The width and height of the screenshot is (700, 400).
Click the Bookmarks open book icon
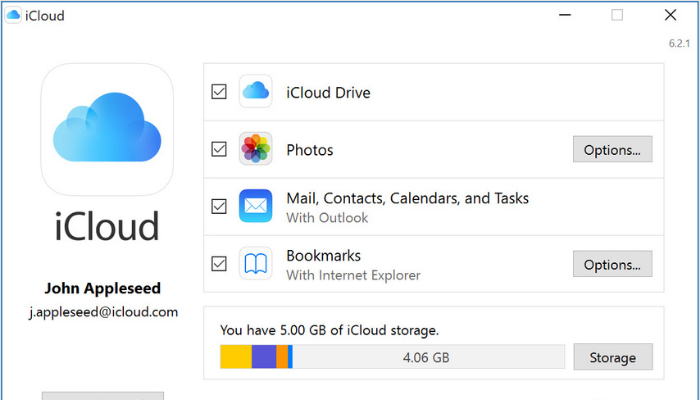(255, 263)
